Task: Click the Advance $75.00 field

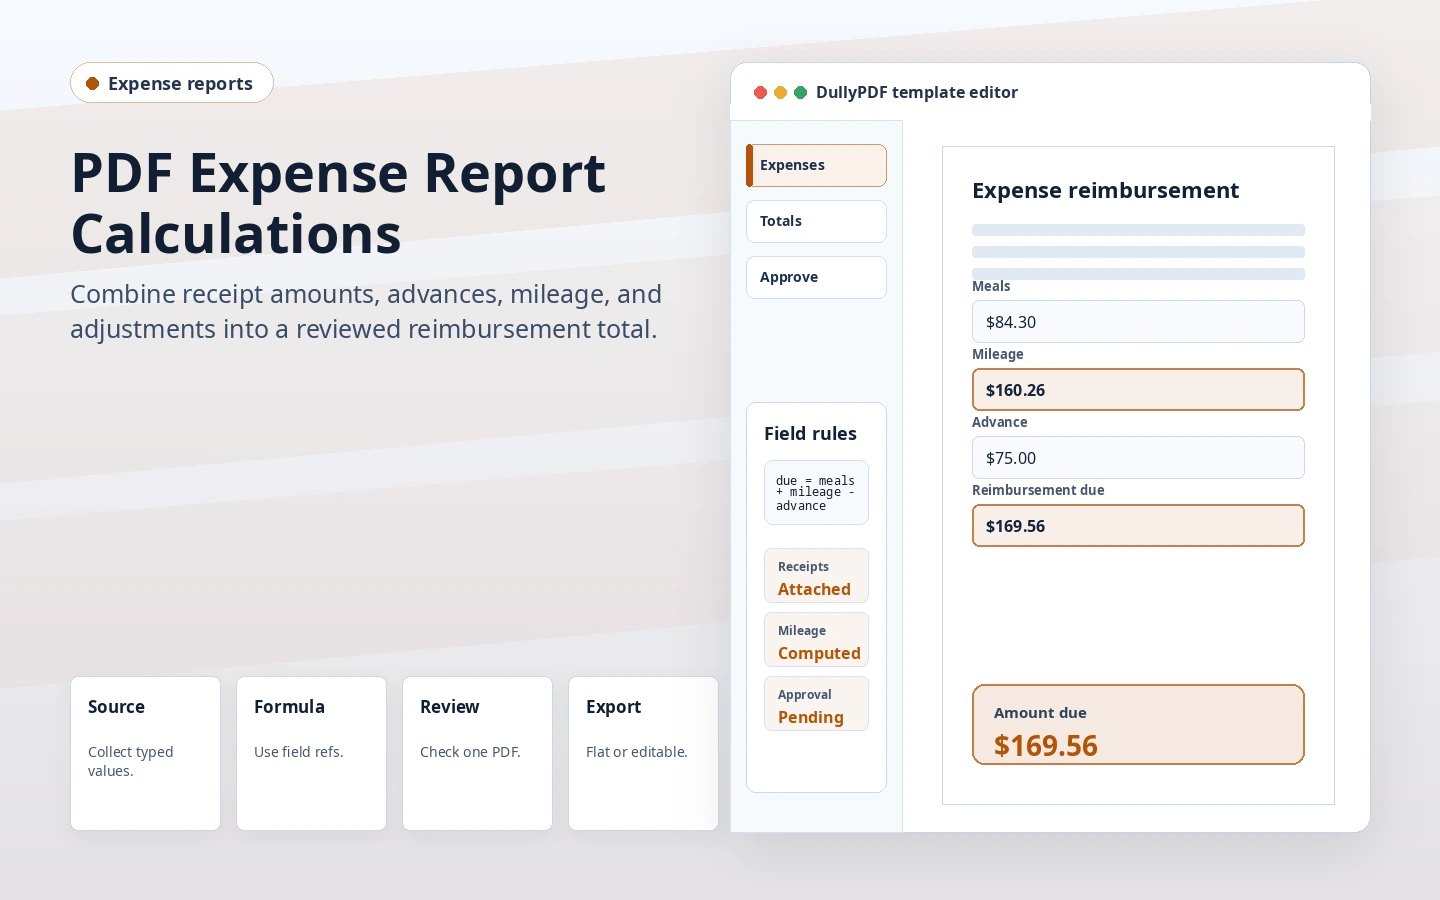Action: (x=1138, y=457)
